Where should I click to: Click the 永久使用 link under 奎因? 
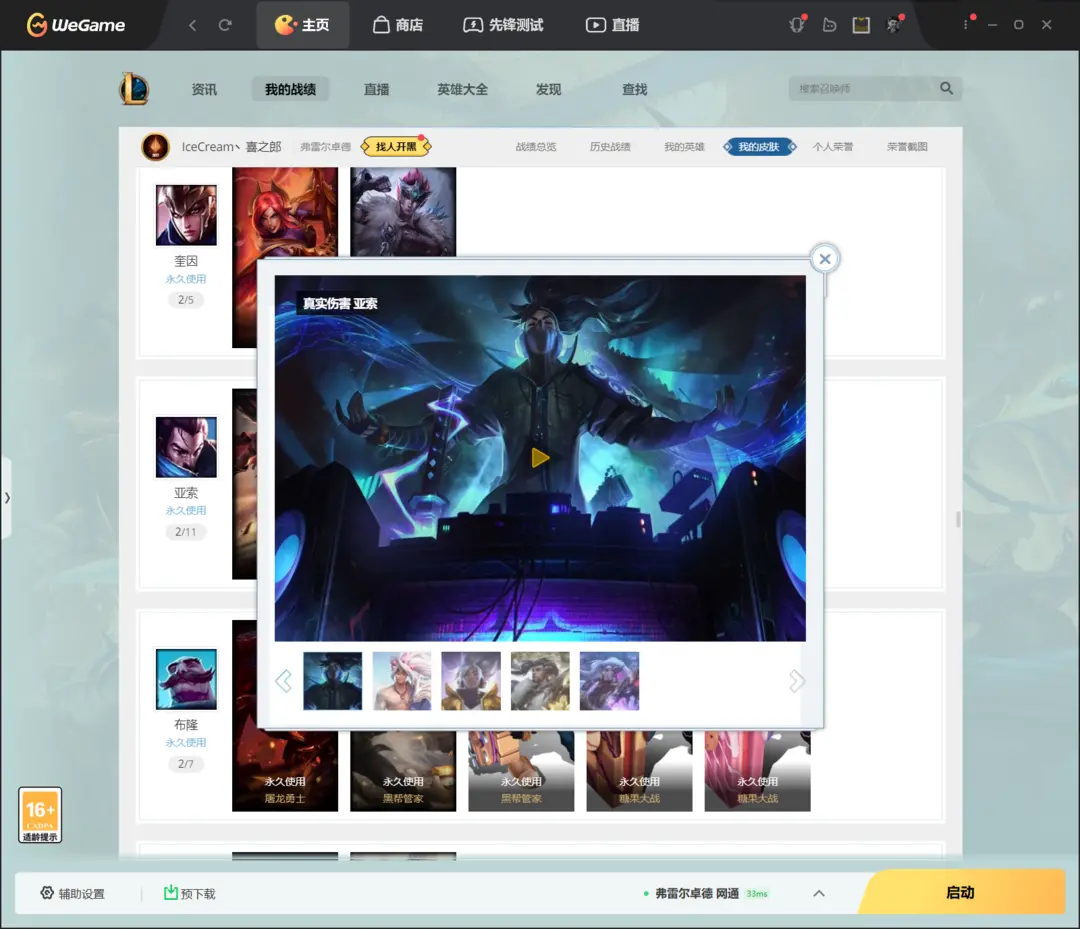coord(186,279)
